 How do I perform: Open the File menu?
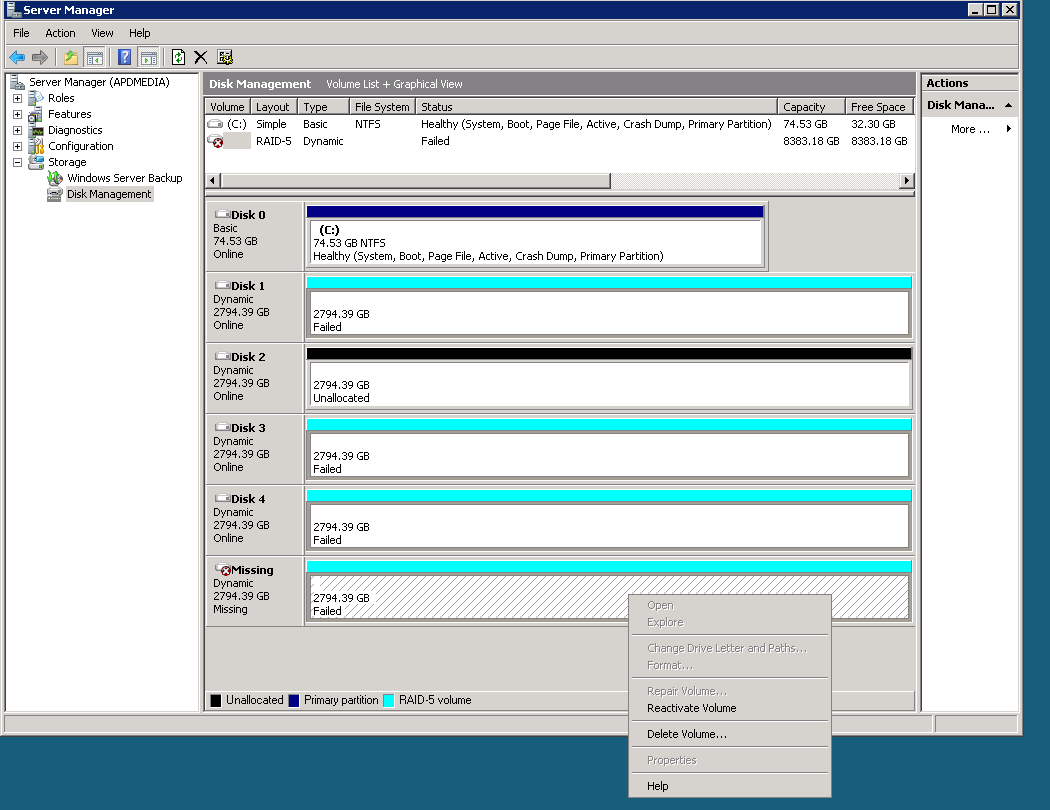21,33
